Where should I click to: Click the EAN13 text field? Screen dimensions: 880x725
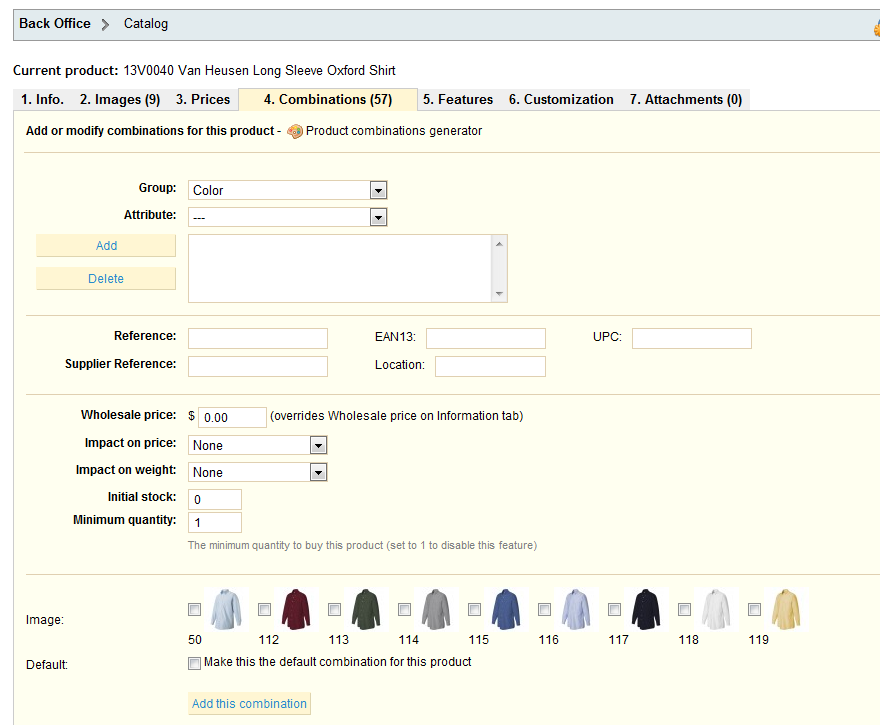tap(485, 338)
